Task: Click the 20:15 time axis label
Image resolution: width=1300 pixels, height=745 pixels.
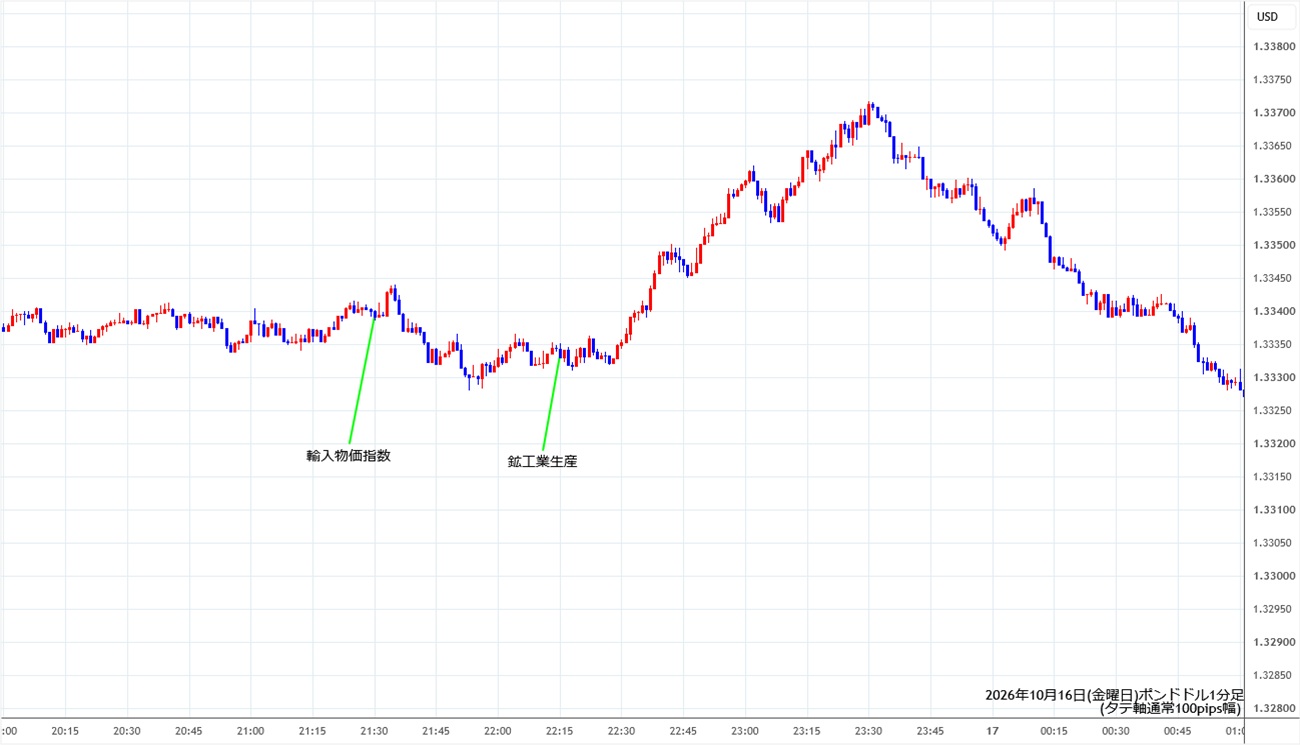Action: (65, 731)
